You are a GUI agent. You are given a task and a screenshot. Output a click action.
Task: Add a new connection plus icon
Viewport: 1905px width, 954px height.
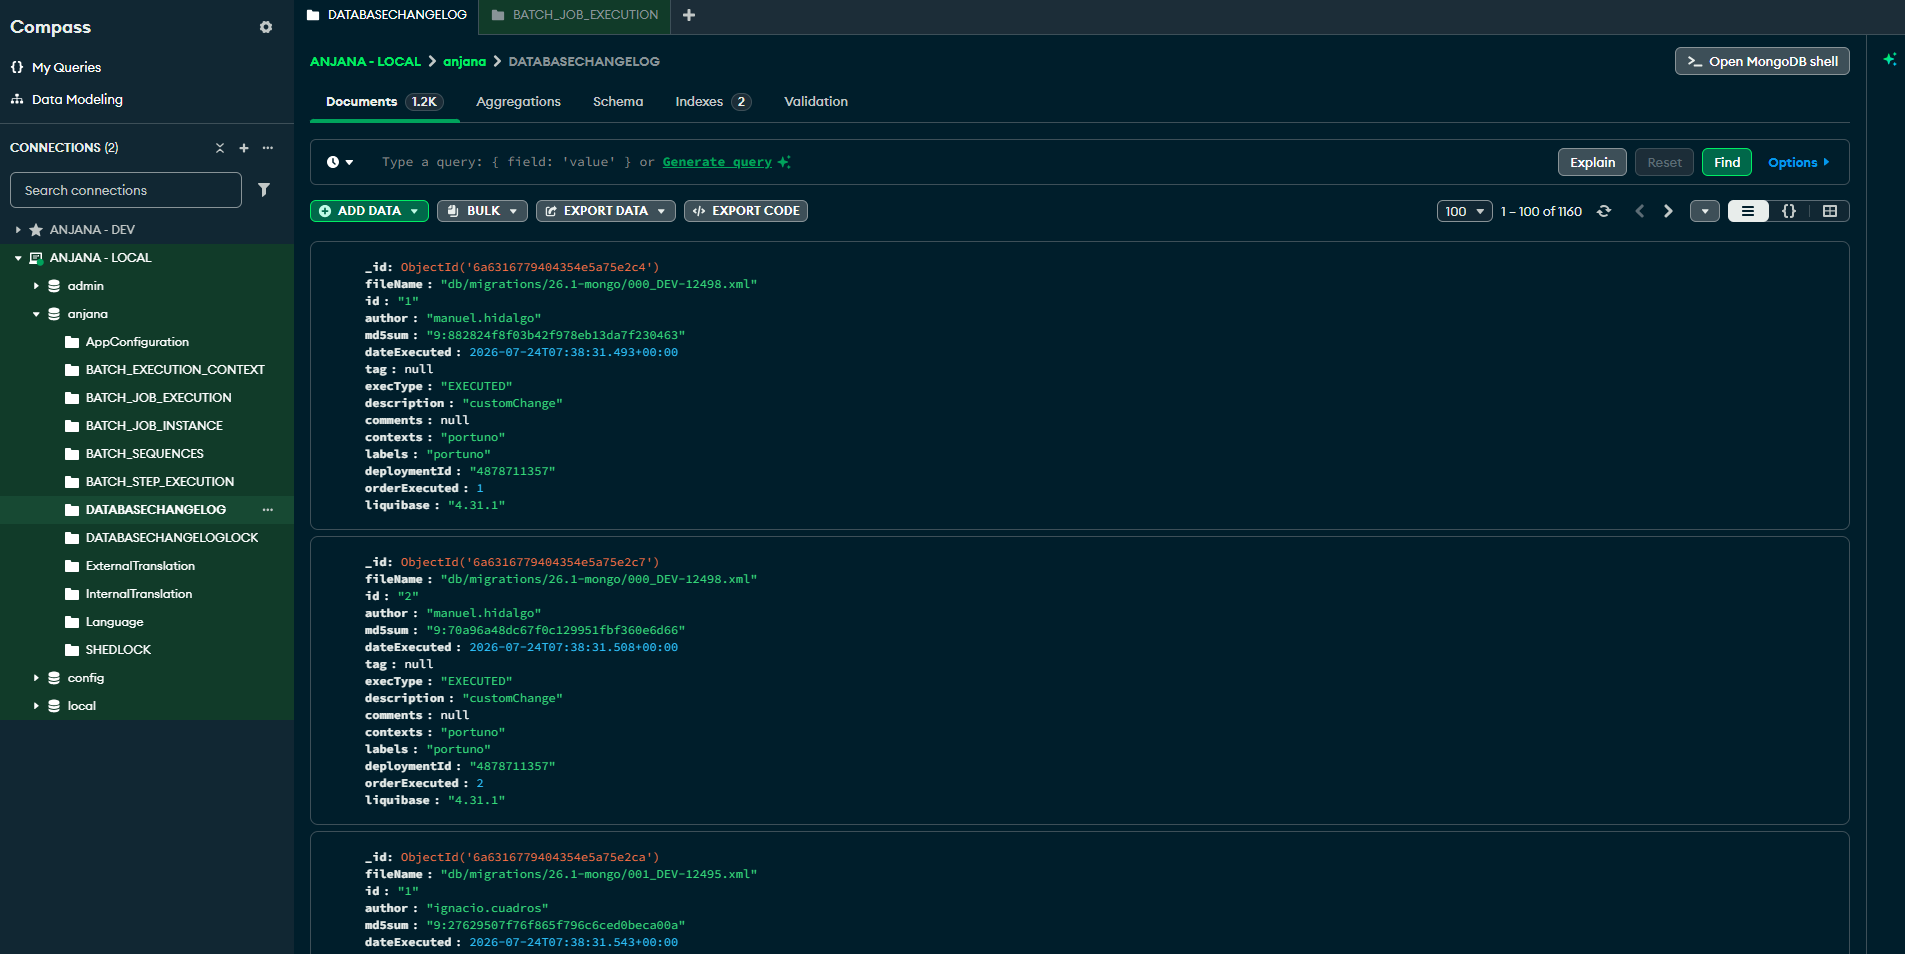coord(244,148)
